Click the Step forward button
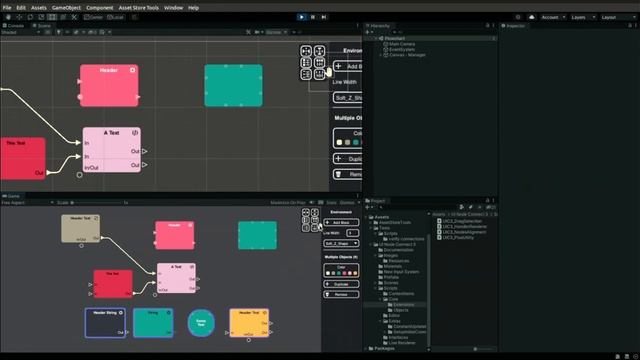 [324, 17]
